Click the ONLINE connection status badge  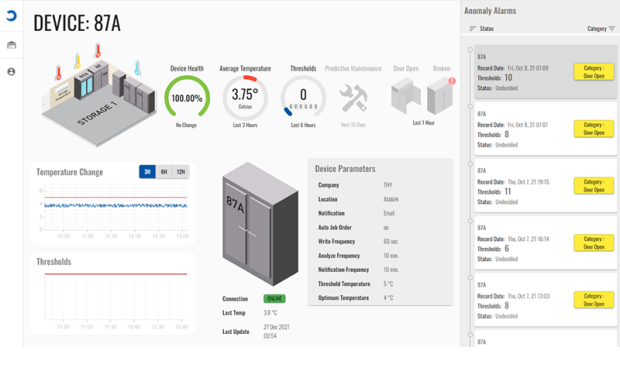(x=274, y=298)
